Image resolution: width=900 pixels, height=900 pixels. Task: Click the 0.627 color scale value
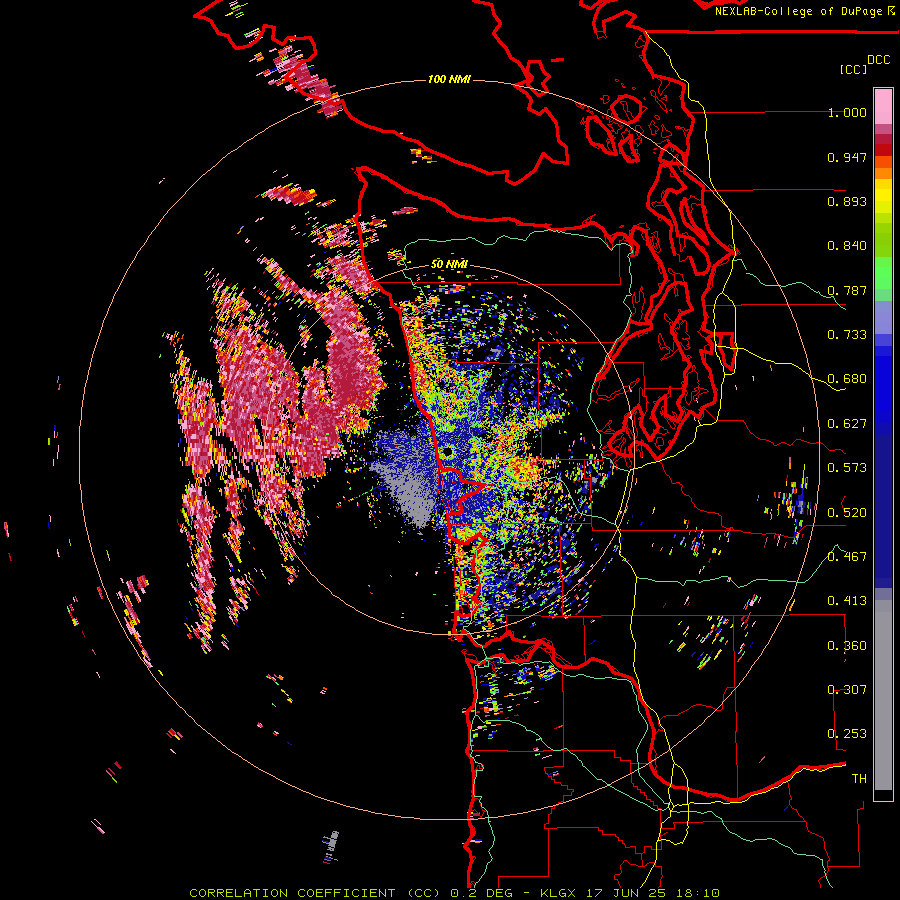(847, 424)
